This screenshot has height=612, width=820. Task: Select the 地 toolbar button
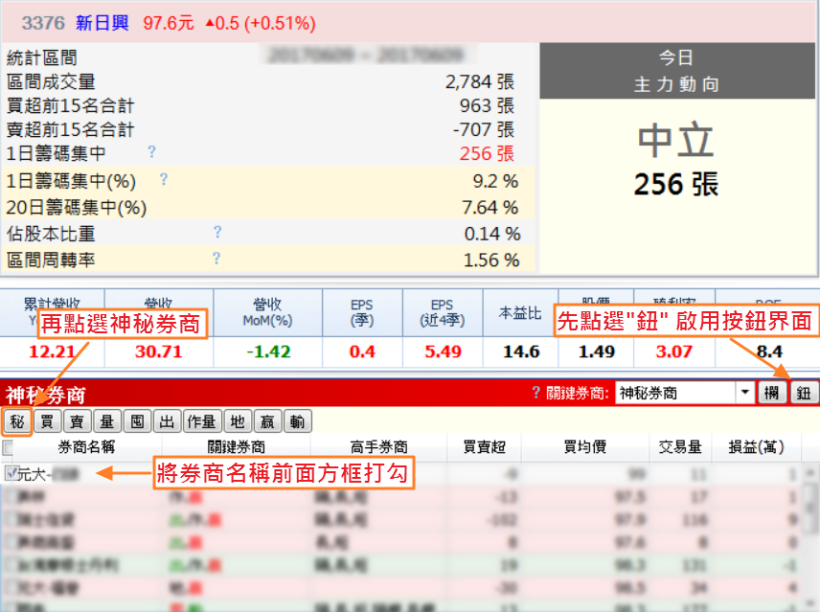[237, 422]
